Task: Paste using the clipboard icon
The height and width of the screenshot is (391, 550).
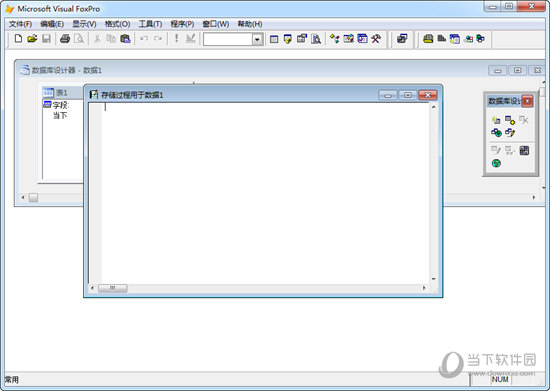Action: 125,39
